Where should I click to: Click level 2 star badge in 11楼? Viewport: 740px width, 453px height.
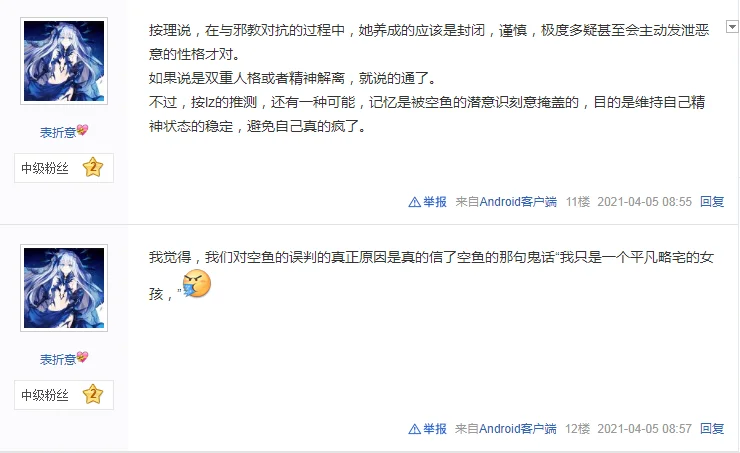[93, 167]
